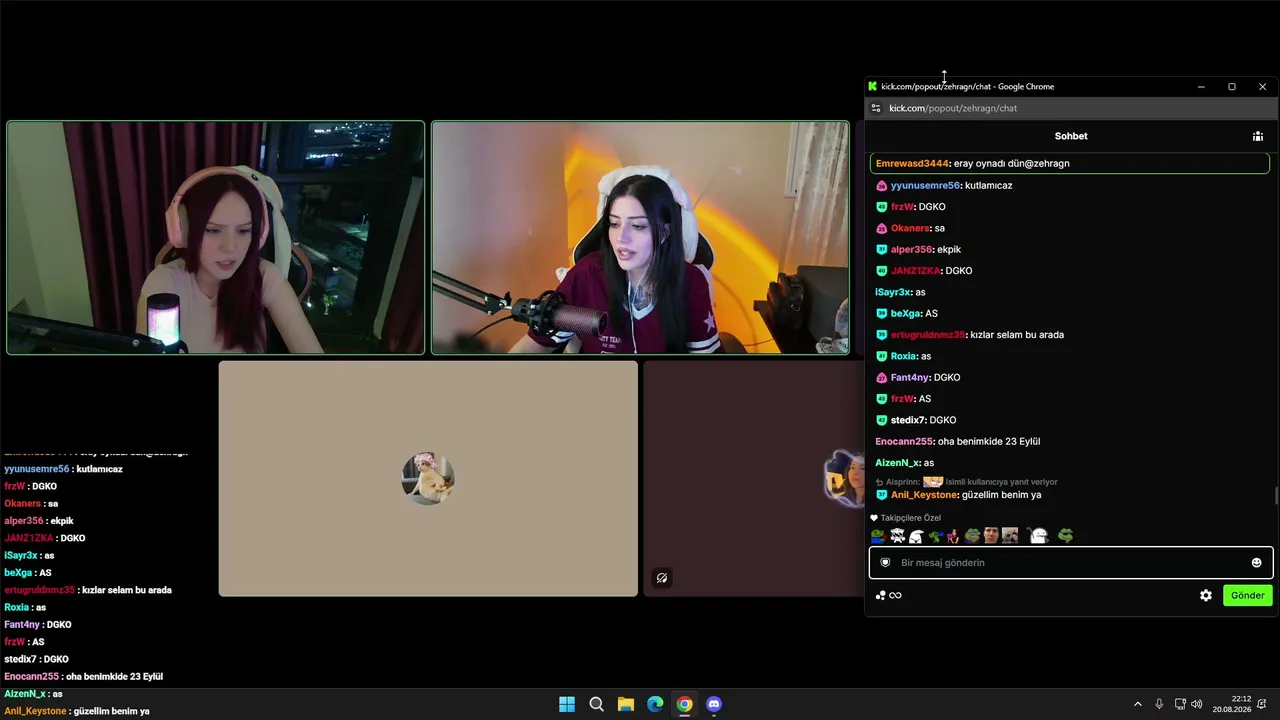
Task: Click username Anil_Keystone in popout chat
Action: pos(924,495)
